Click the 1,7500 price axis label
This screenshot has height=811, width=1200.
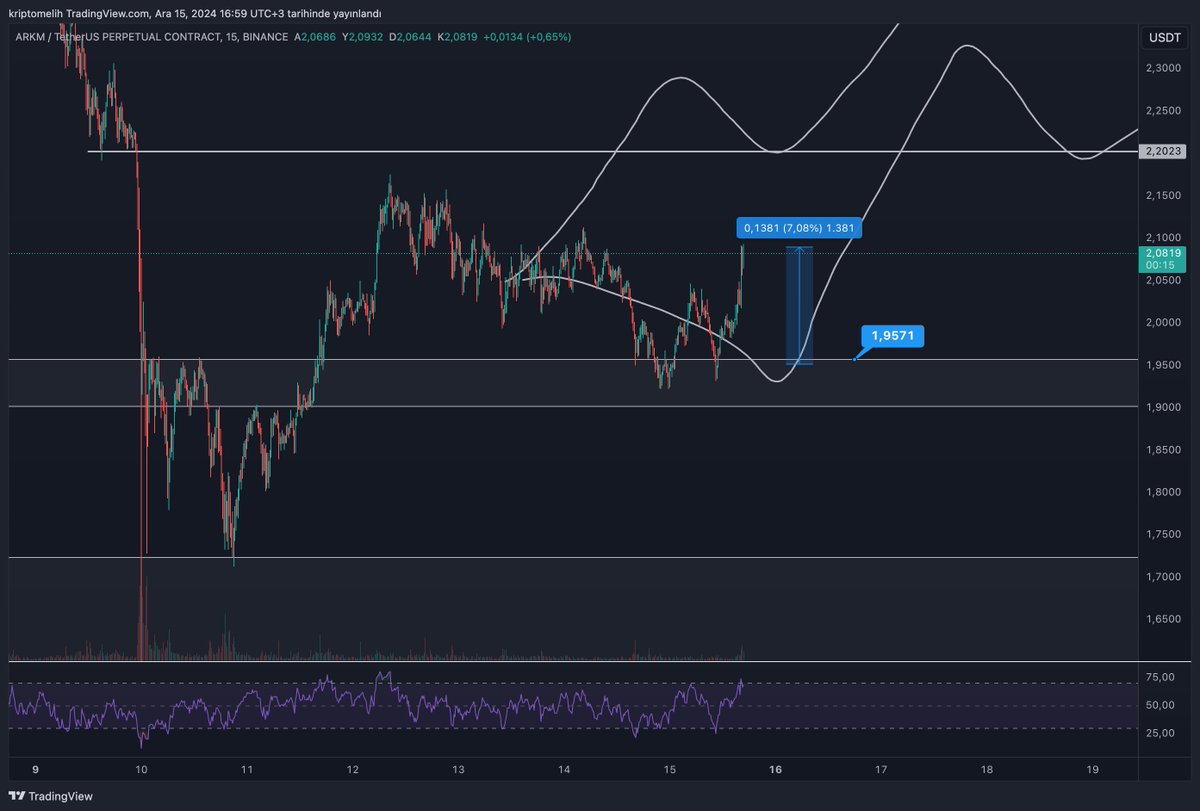pos(1164,534)
